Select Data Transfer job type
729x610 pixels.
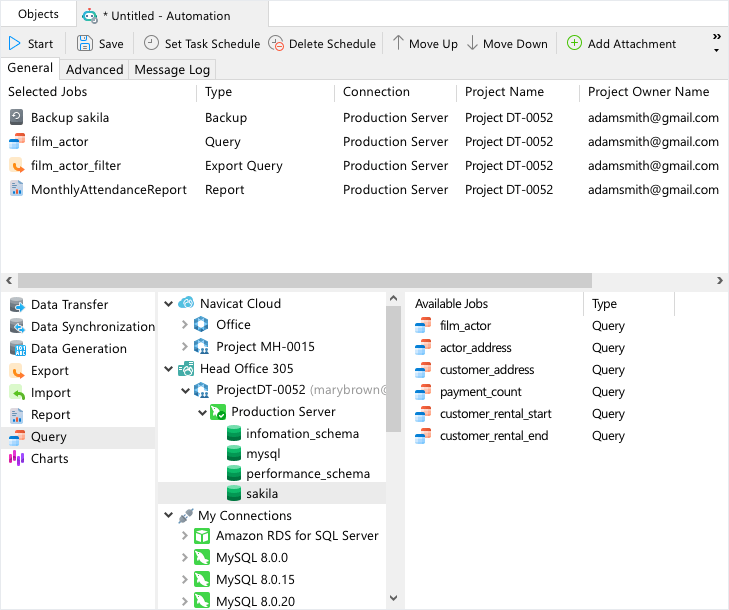[69, 305]
